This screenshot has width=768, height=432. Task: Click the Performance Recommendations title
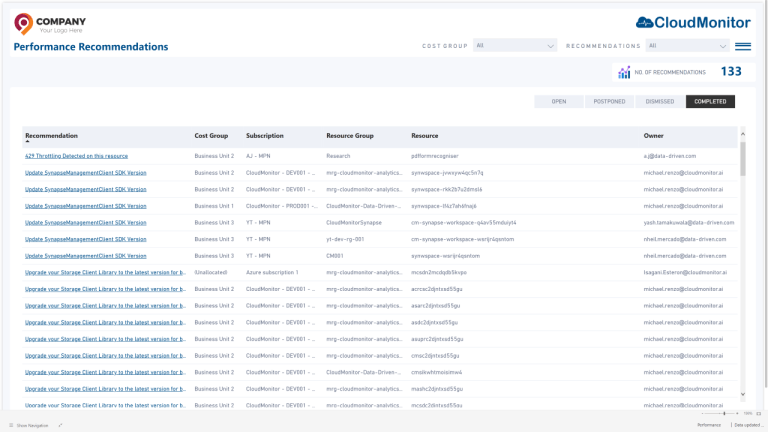91,47
